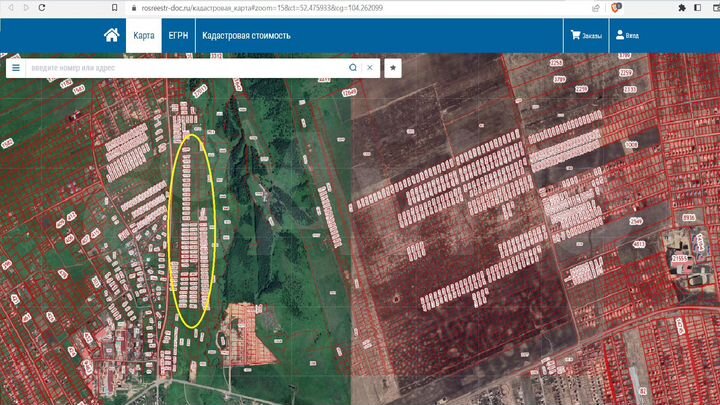Select the Кадастровая стоимость tab
This screenshot has height=405, width=720.
(x=246, y=35)
